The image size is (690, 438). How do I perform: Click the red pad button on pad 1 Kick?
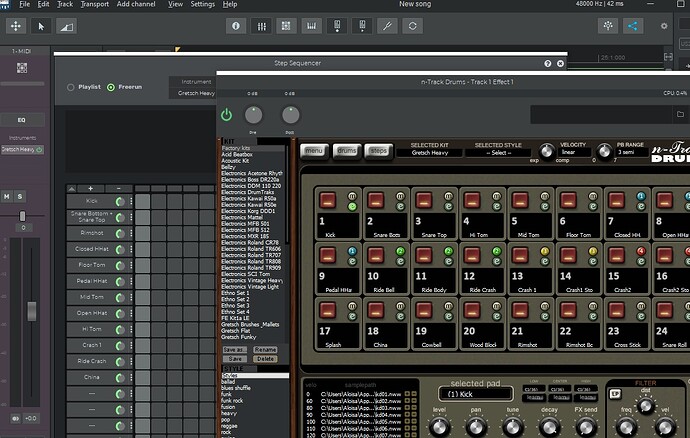pos(327,200)
